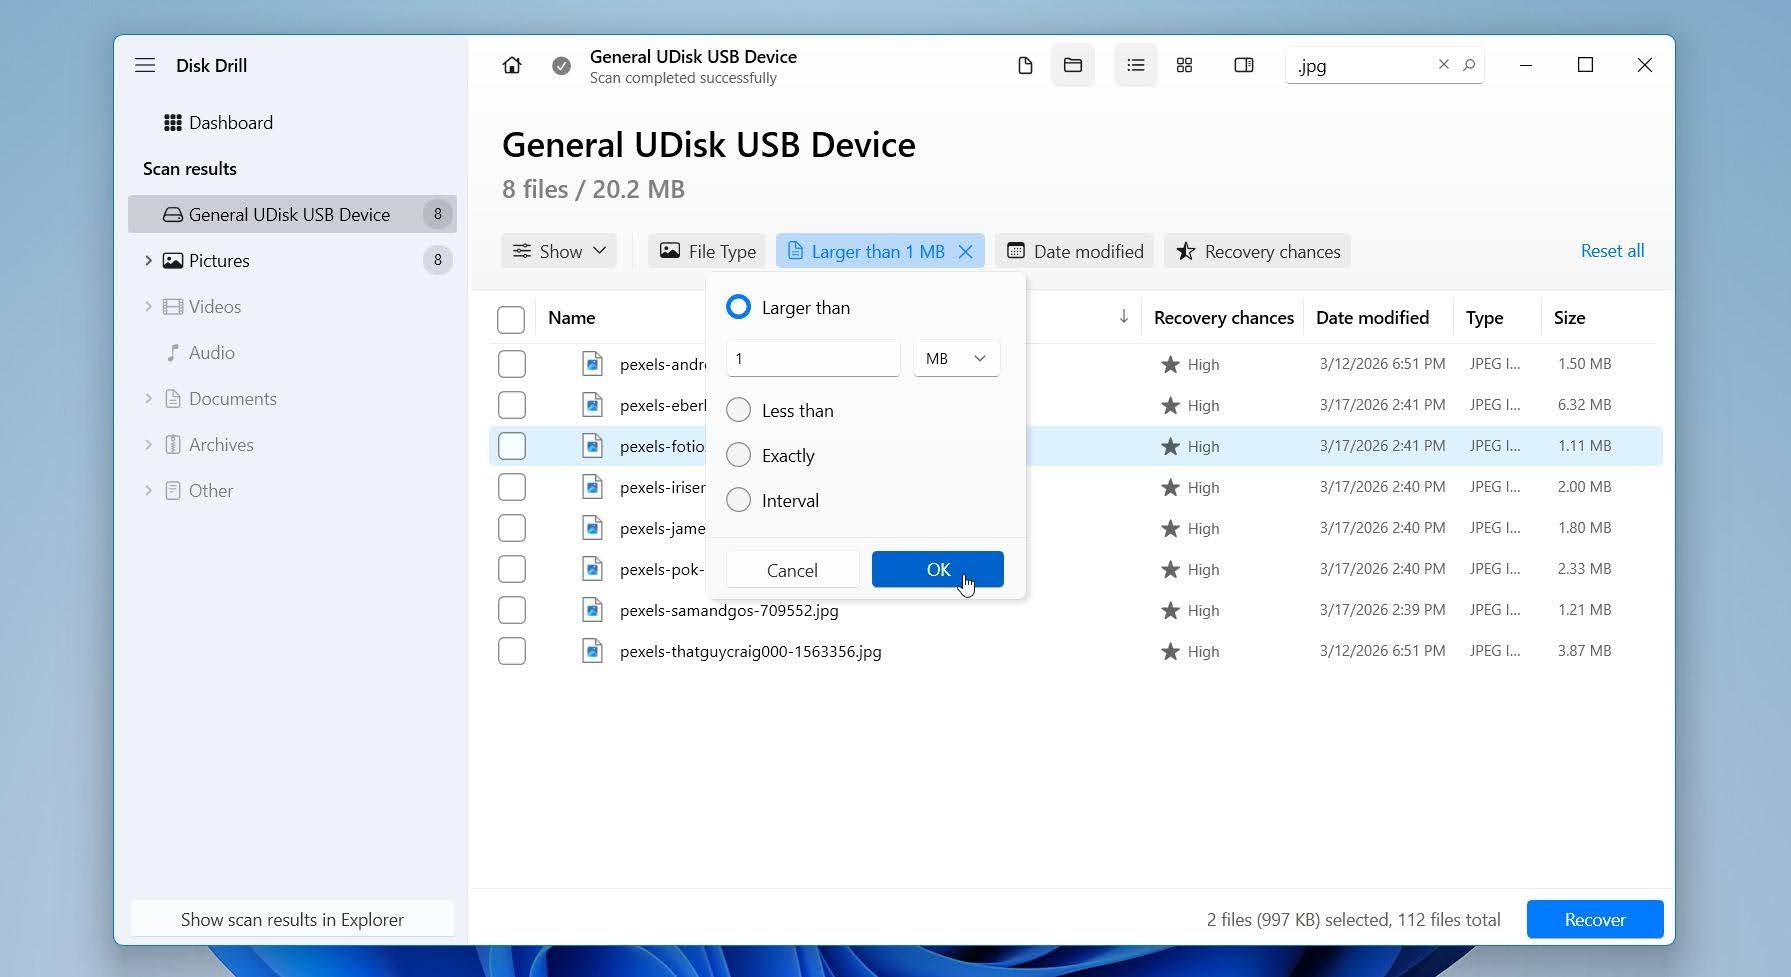Viewport: 1791px width, 977px height.
Task: Expand the Documents tree node
Action: tap(148, 398)
